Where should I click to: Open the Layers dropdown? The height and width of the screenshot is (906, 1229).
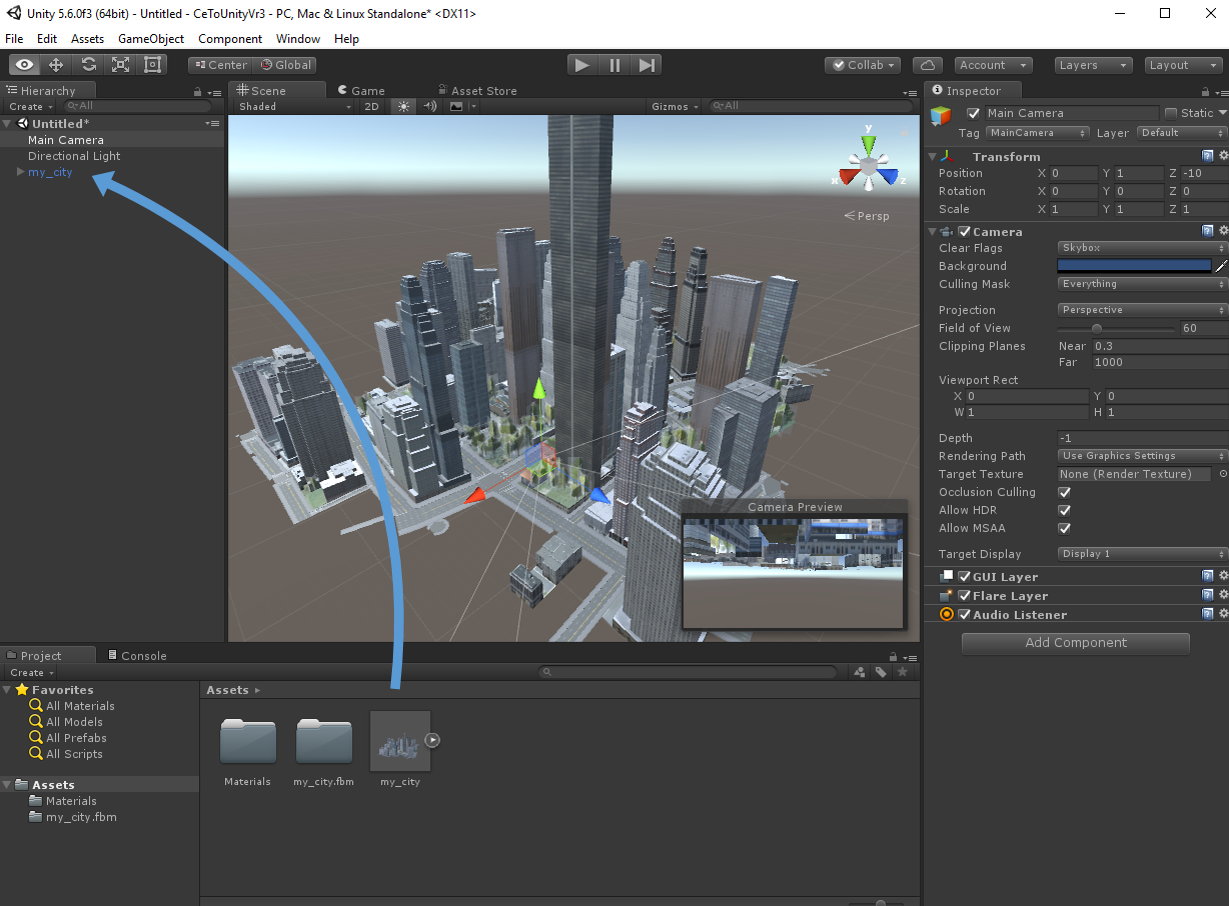click(1093, 65)
